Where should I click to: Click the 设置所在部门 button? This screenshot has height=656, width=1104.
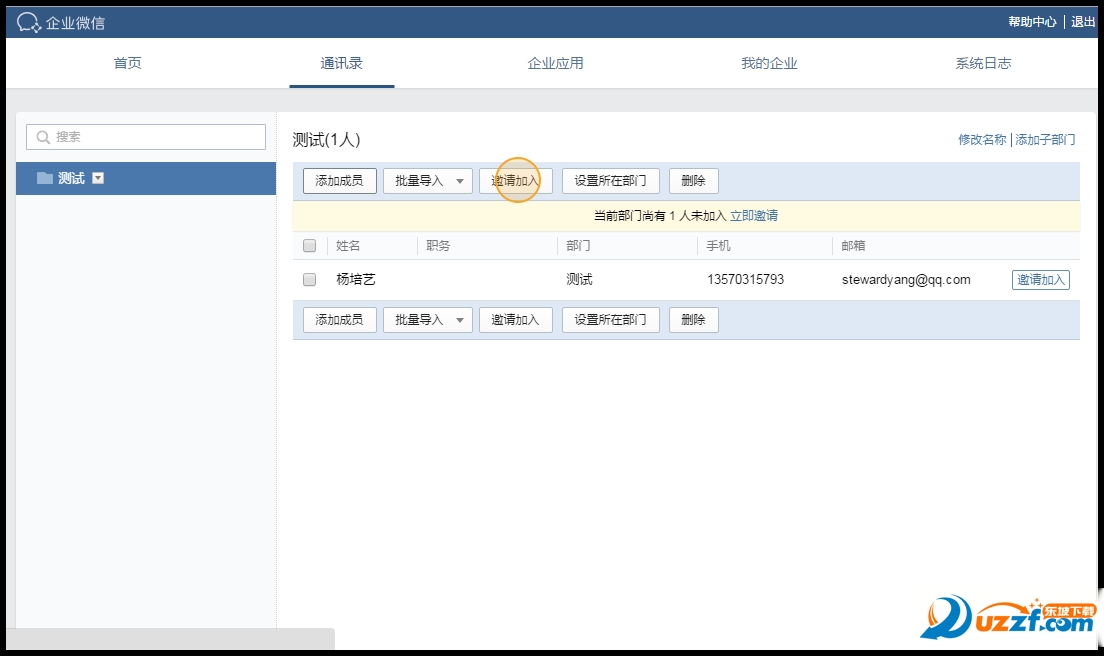tap(611, 181)
